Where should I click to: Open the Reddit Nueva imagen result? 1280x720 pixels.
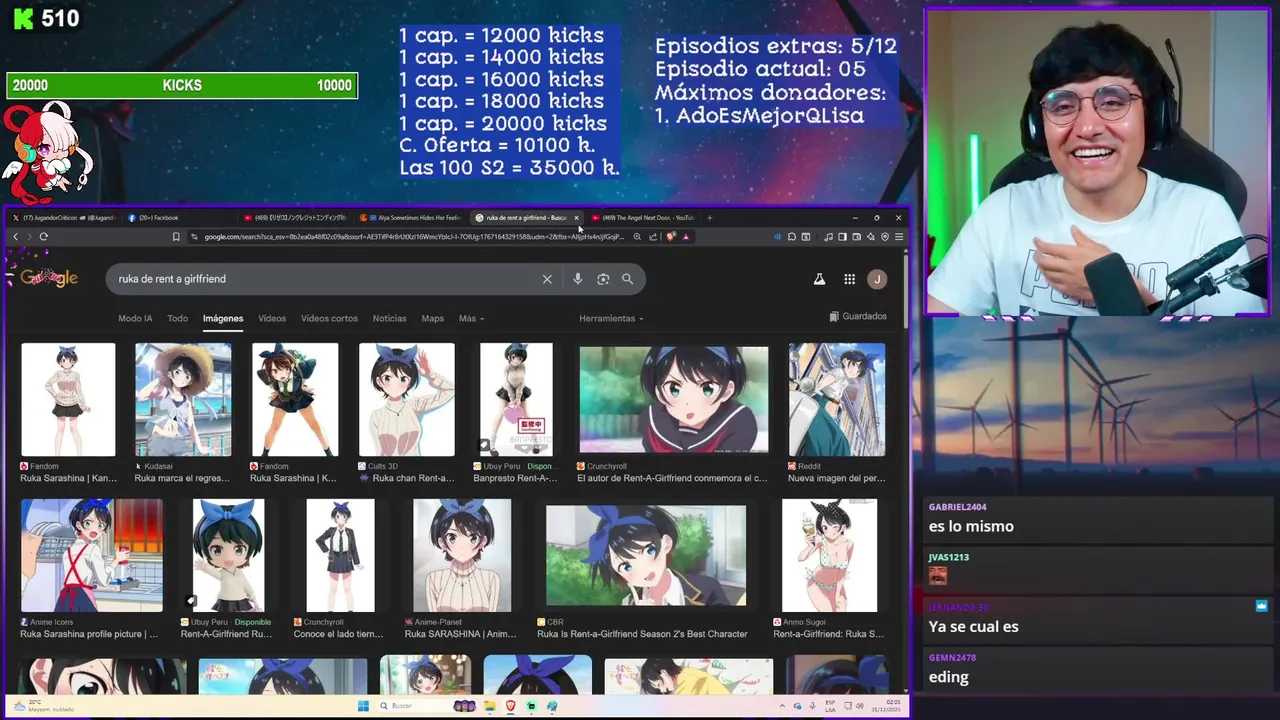click(837, 400)
